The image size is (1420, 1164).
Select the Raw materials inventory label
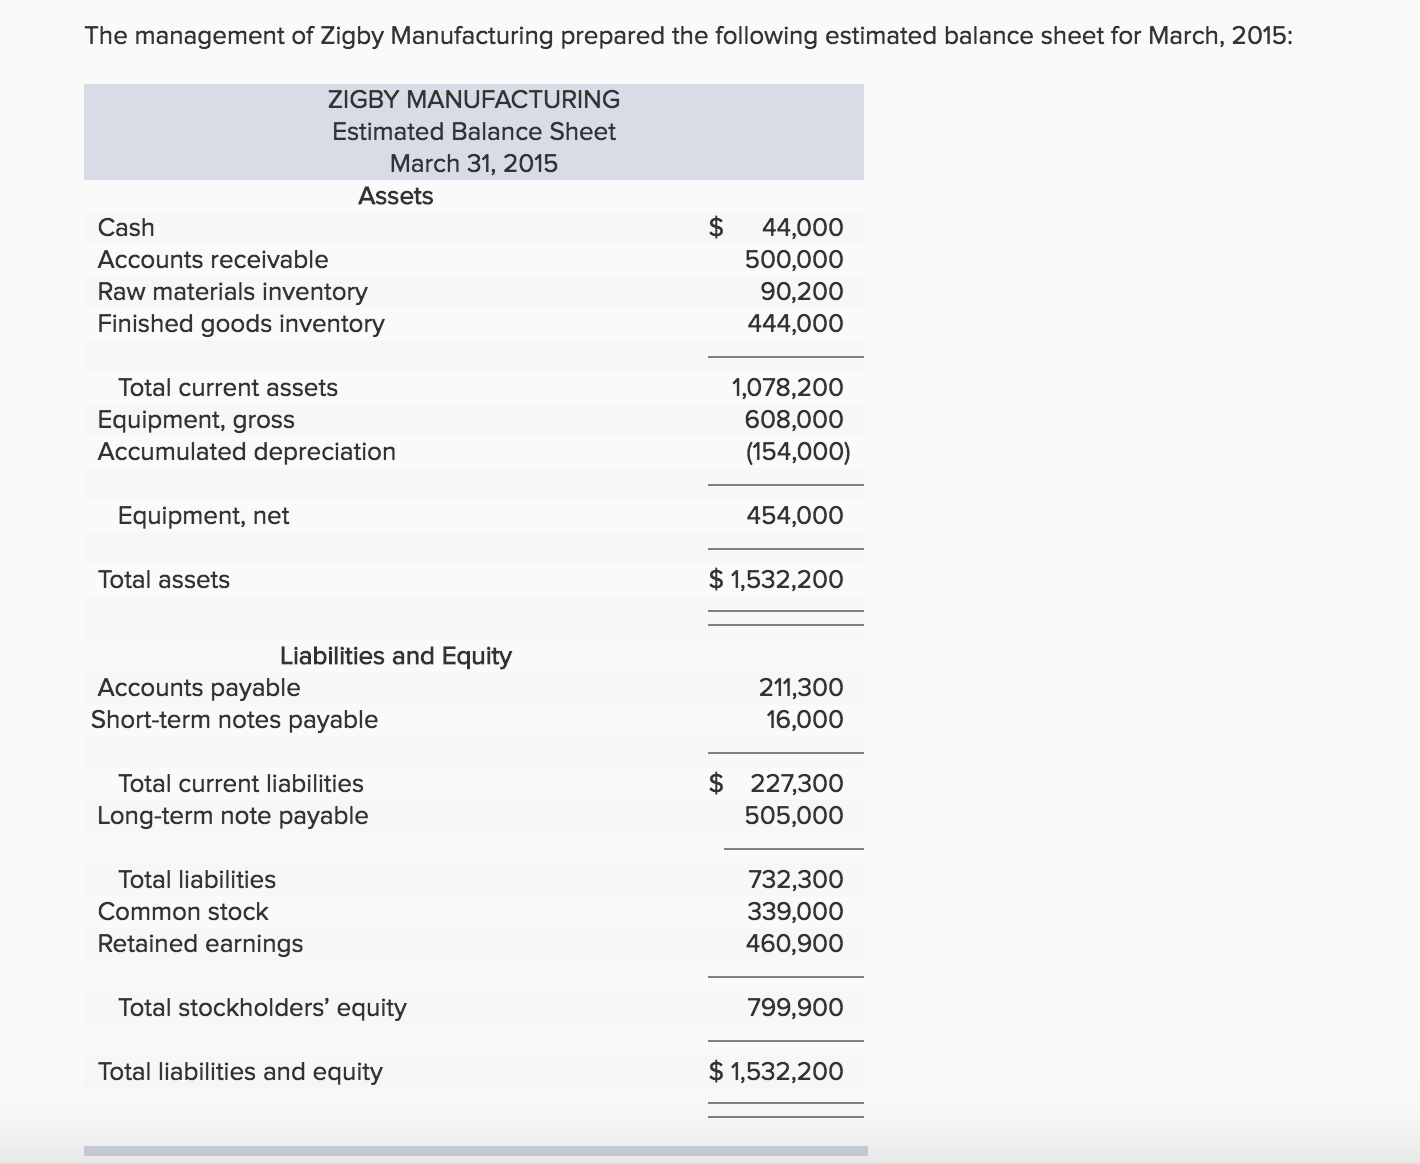pos(232,291)
